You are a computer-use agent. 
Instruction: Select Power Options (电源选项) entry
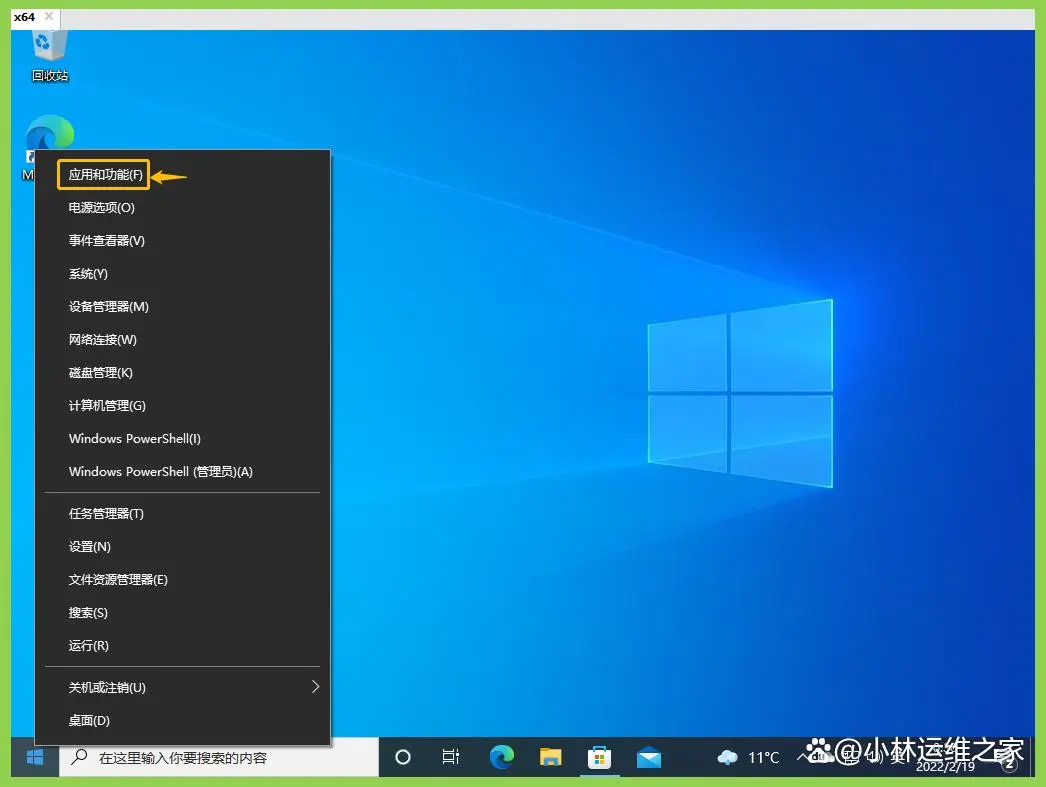tap(182, 207)
